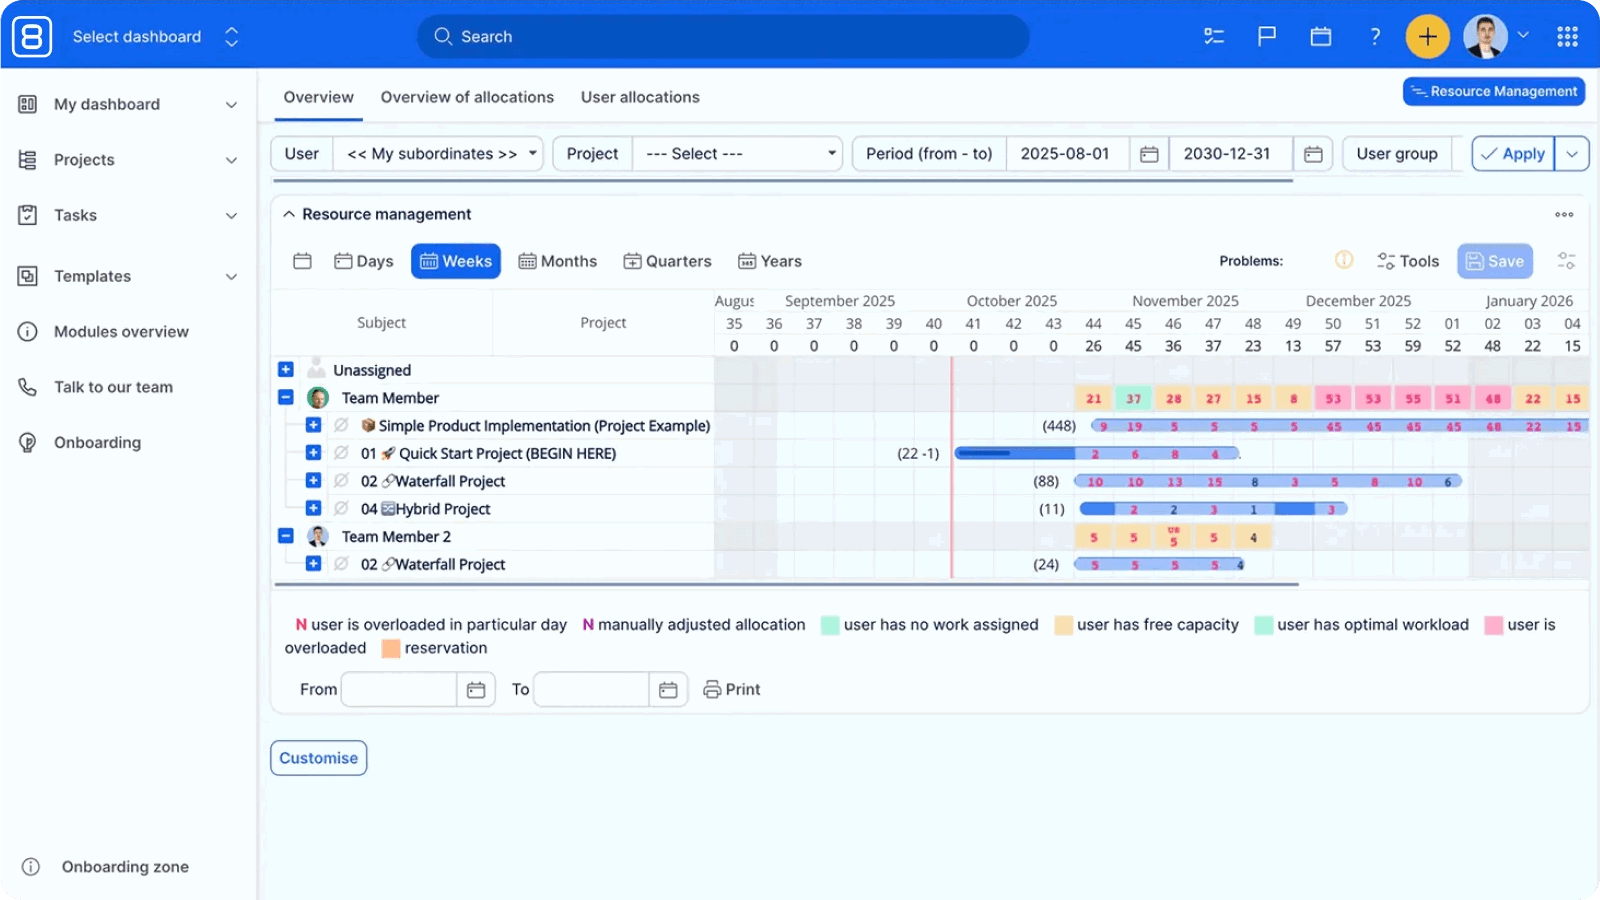This screenshot has height=900, width=1600.
Task: Open the flag icon in top bar
Action: 1267,37
